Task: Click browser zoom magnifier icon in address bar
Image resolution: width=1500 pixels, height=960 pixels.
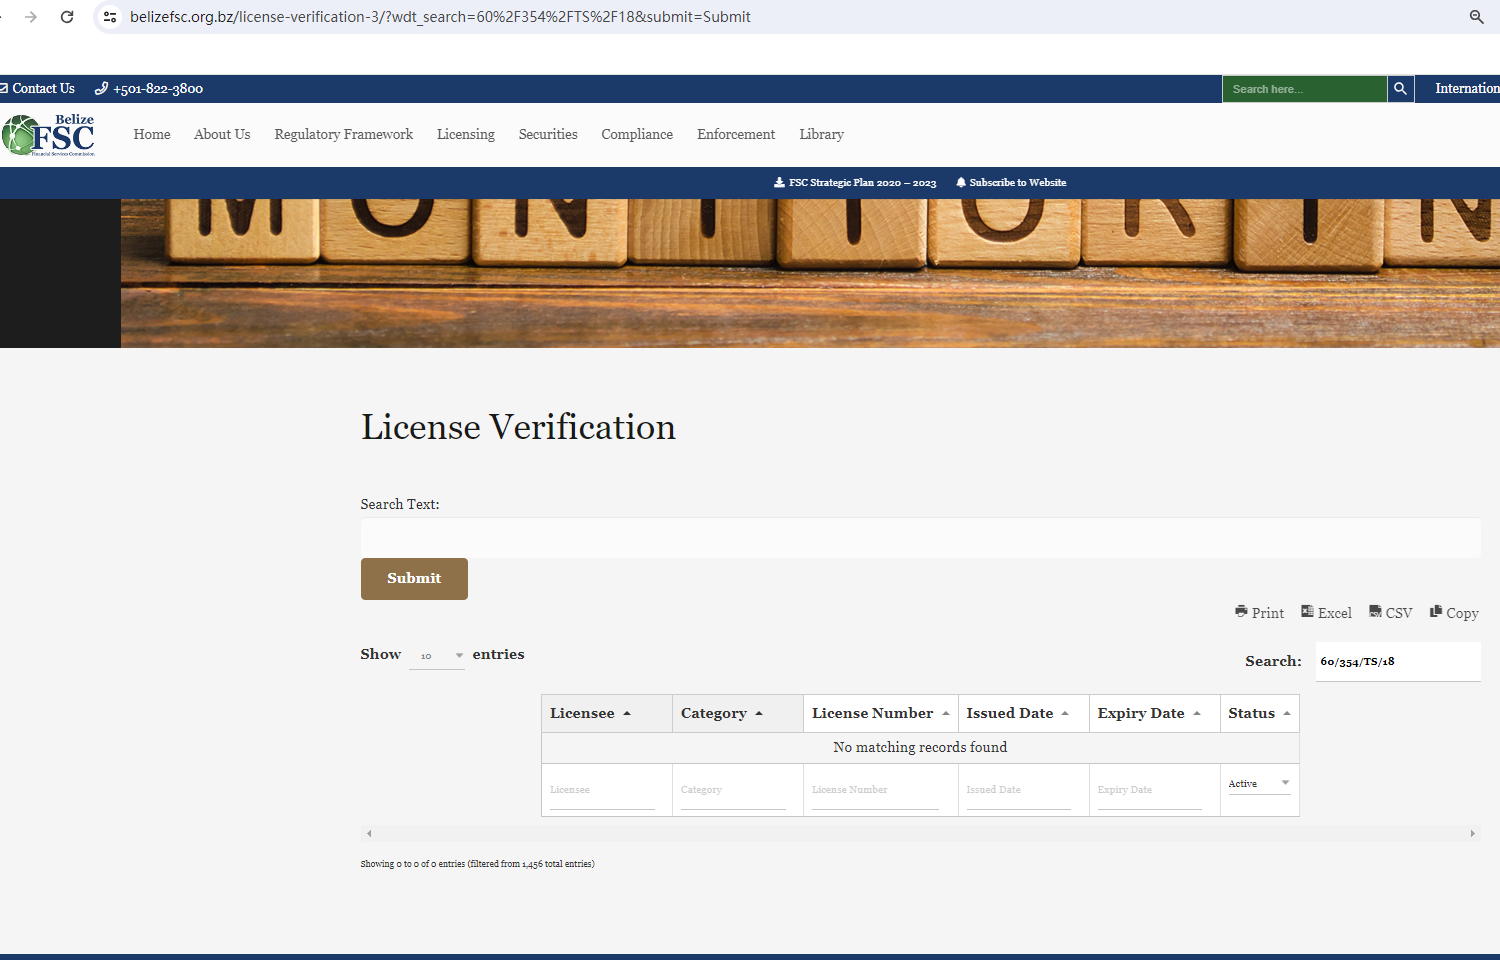Action: [1476, 17]
